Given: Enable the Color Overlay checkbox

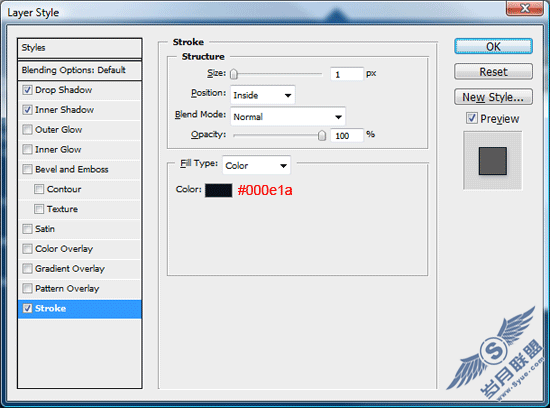Looking at the screenshot, I should [x=27, y=249].
